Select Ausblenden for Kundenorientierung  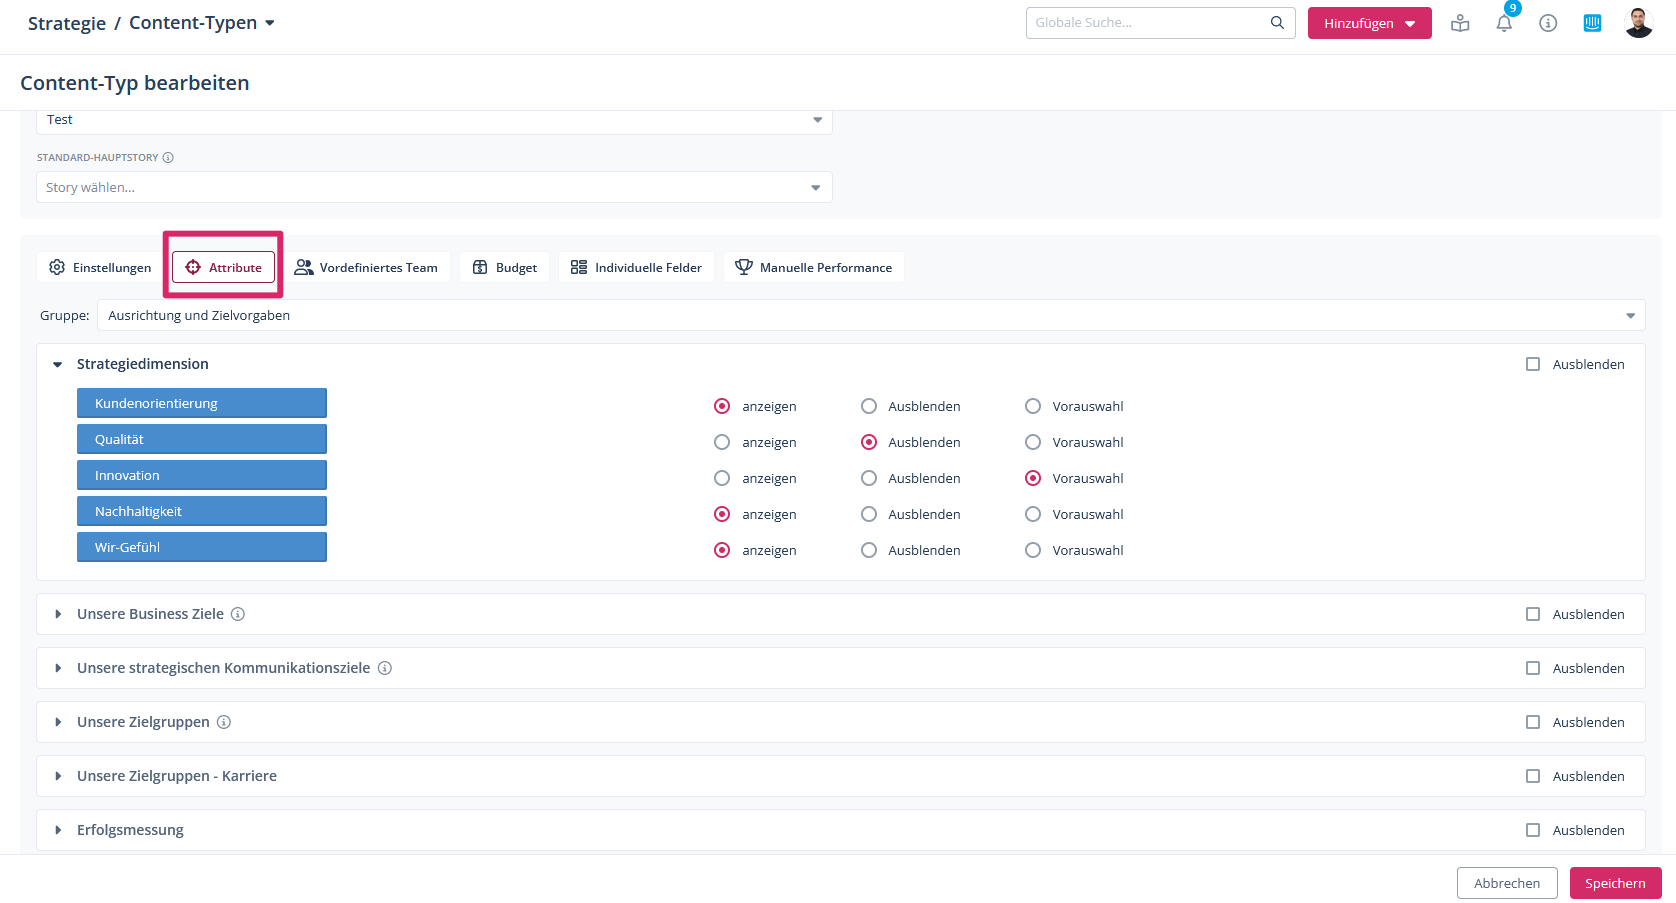point(869,406)
